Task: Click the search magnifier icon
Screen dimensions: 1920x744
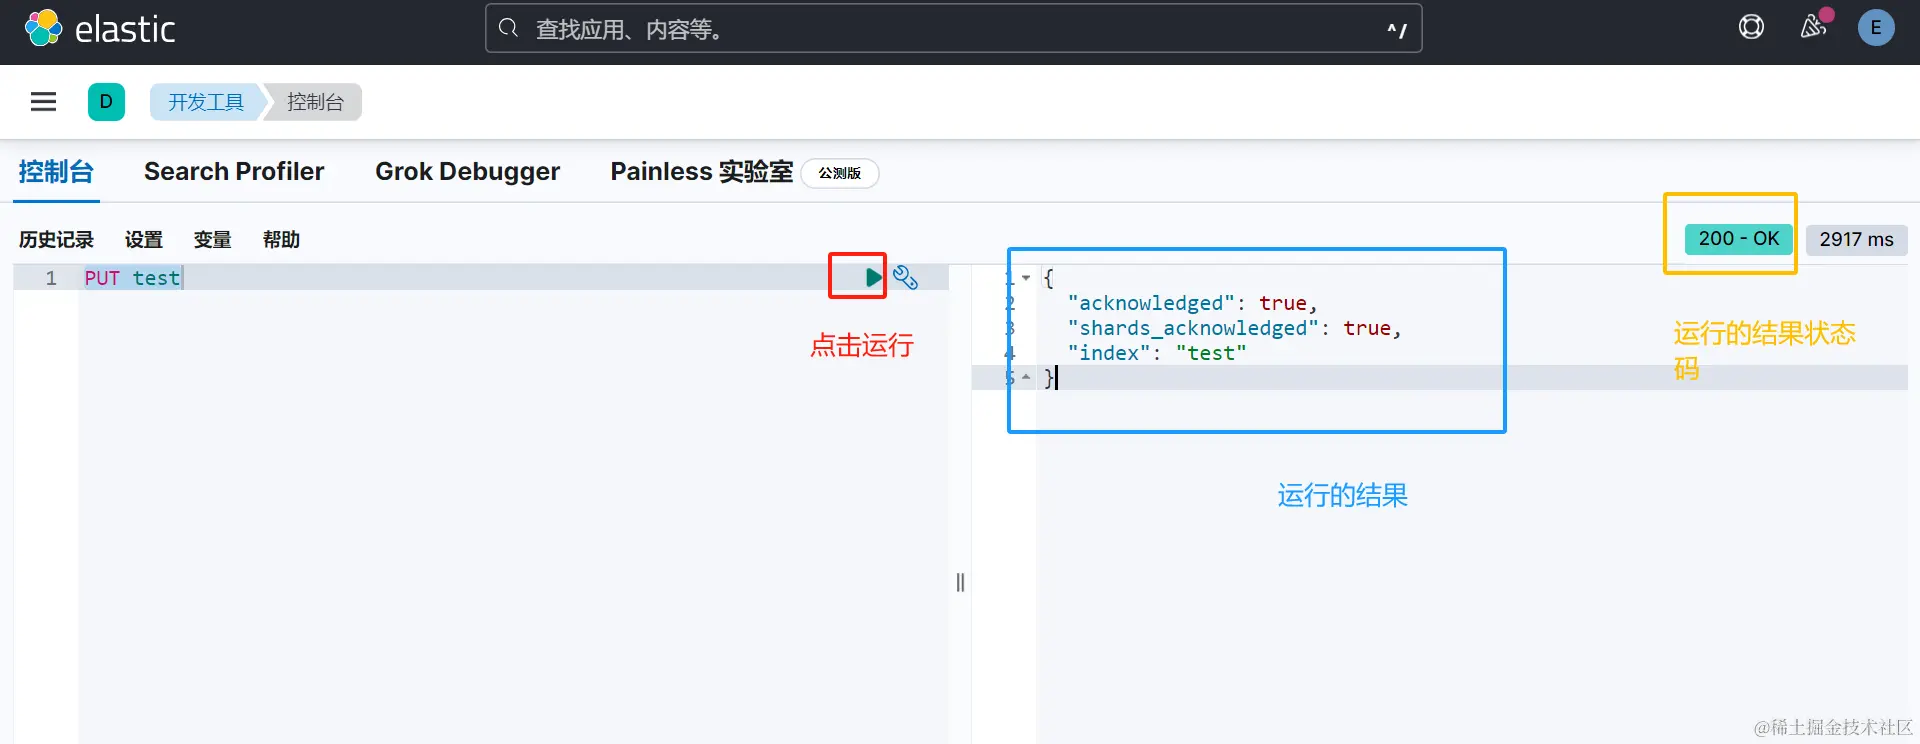Action: click(x=508, y=28)
